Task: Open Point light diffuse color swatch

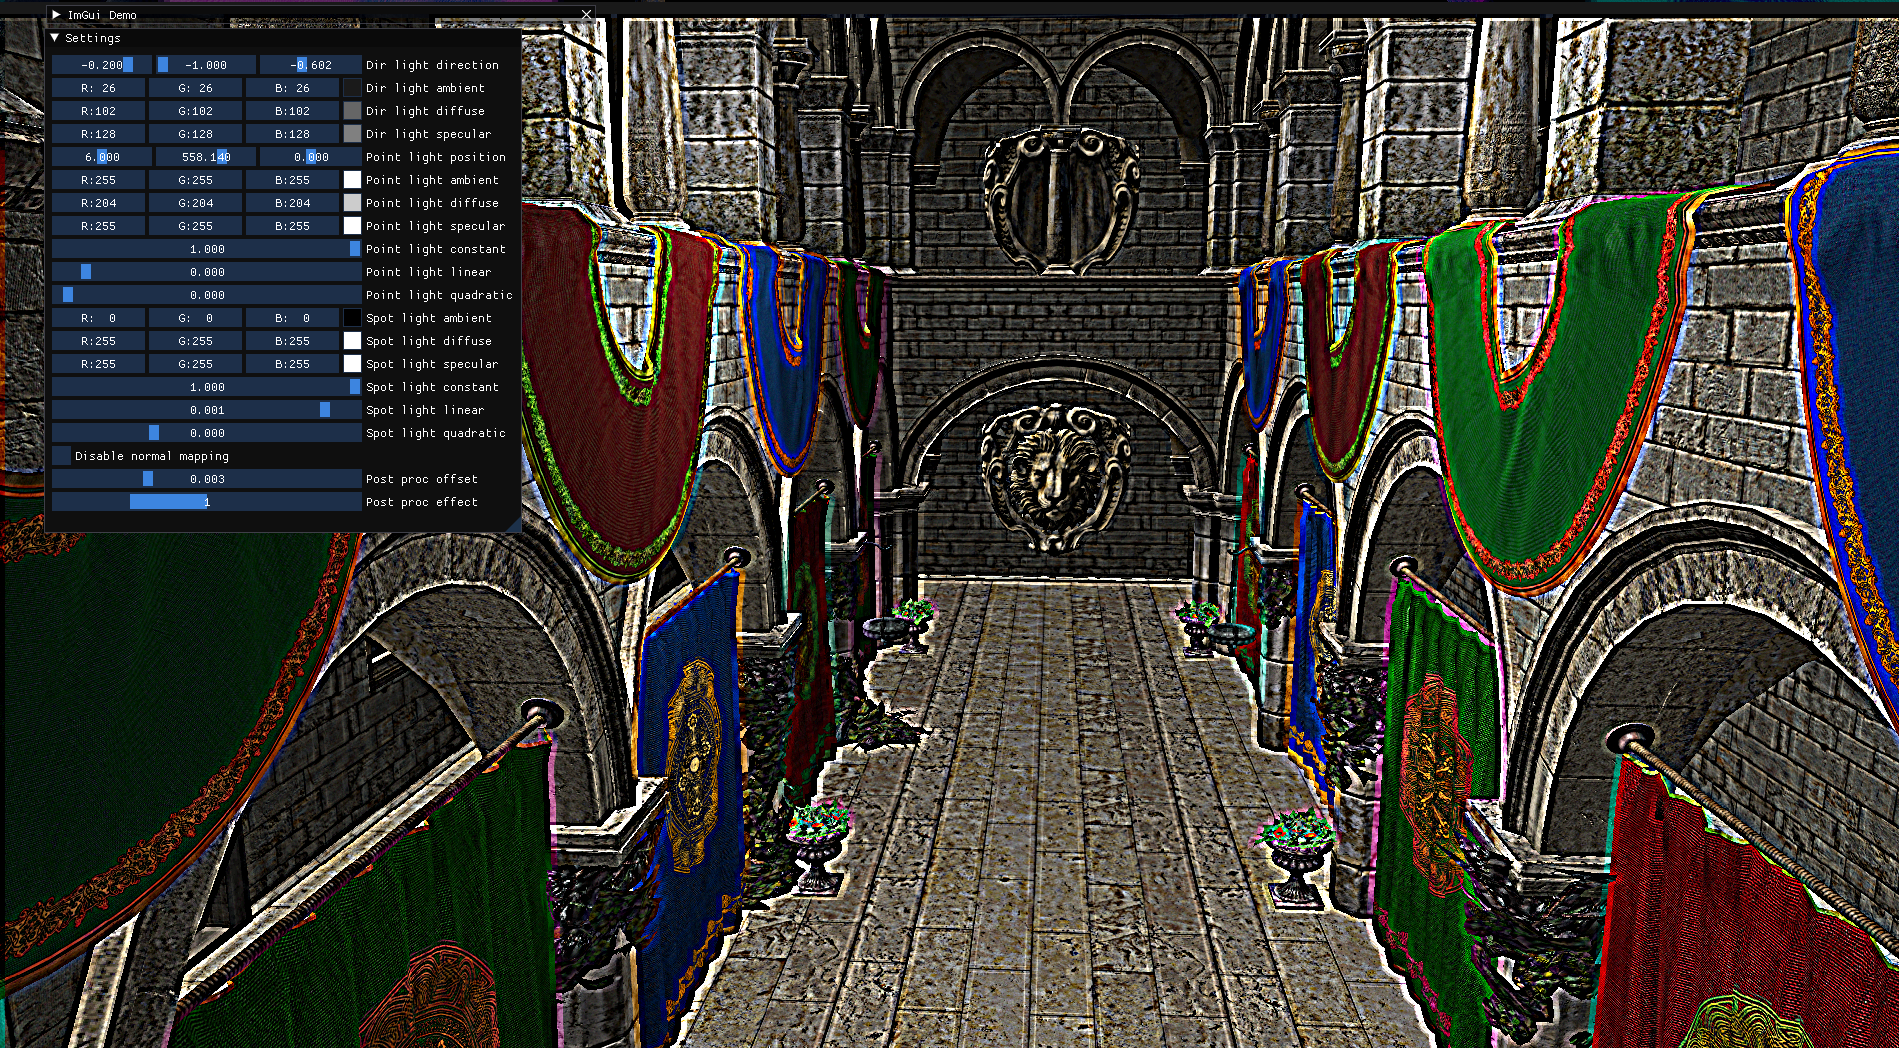Action: (352, 203)
